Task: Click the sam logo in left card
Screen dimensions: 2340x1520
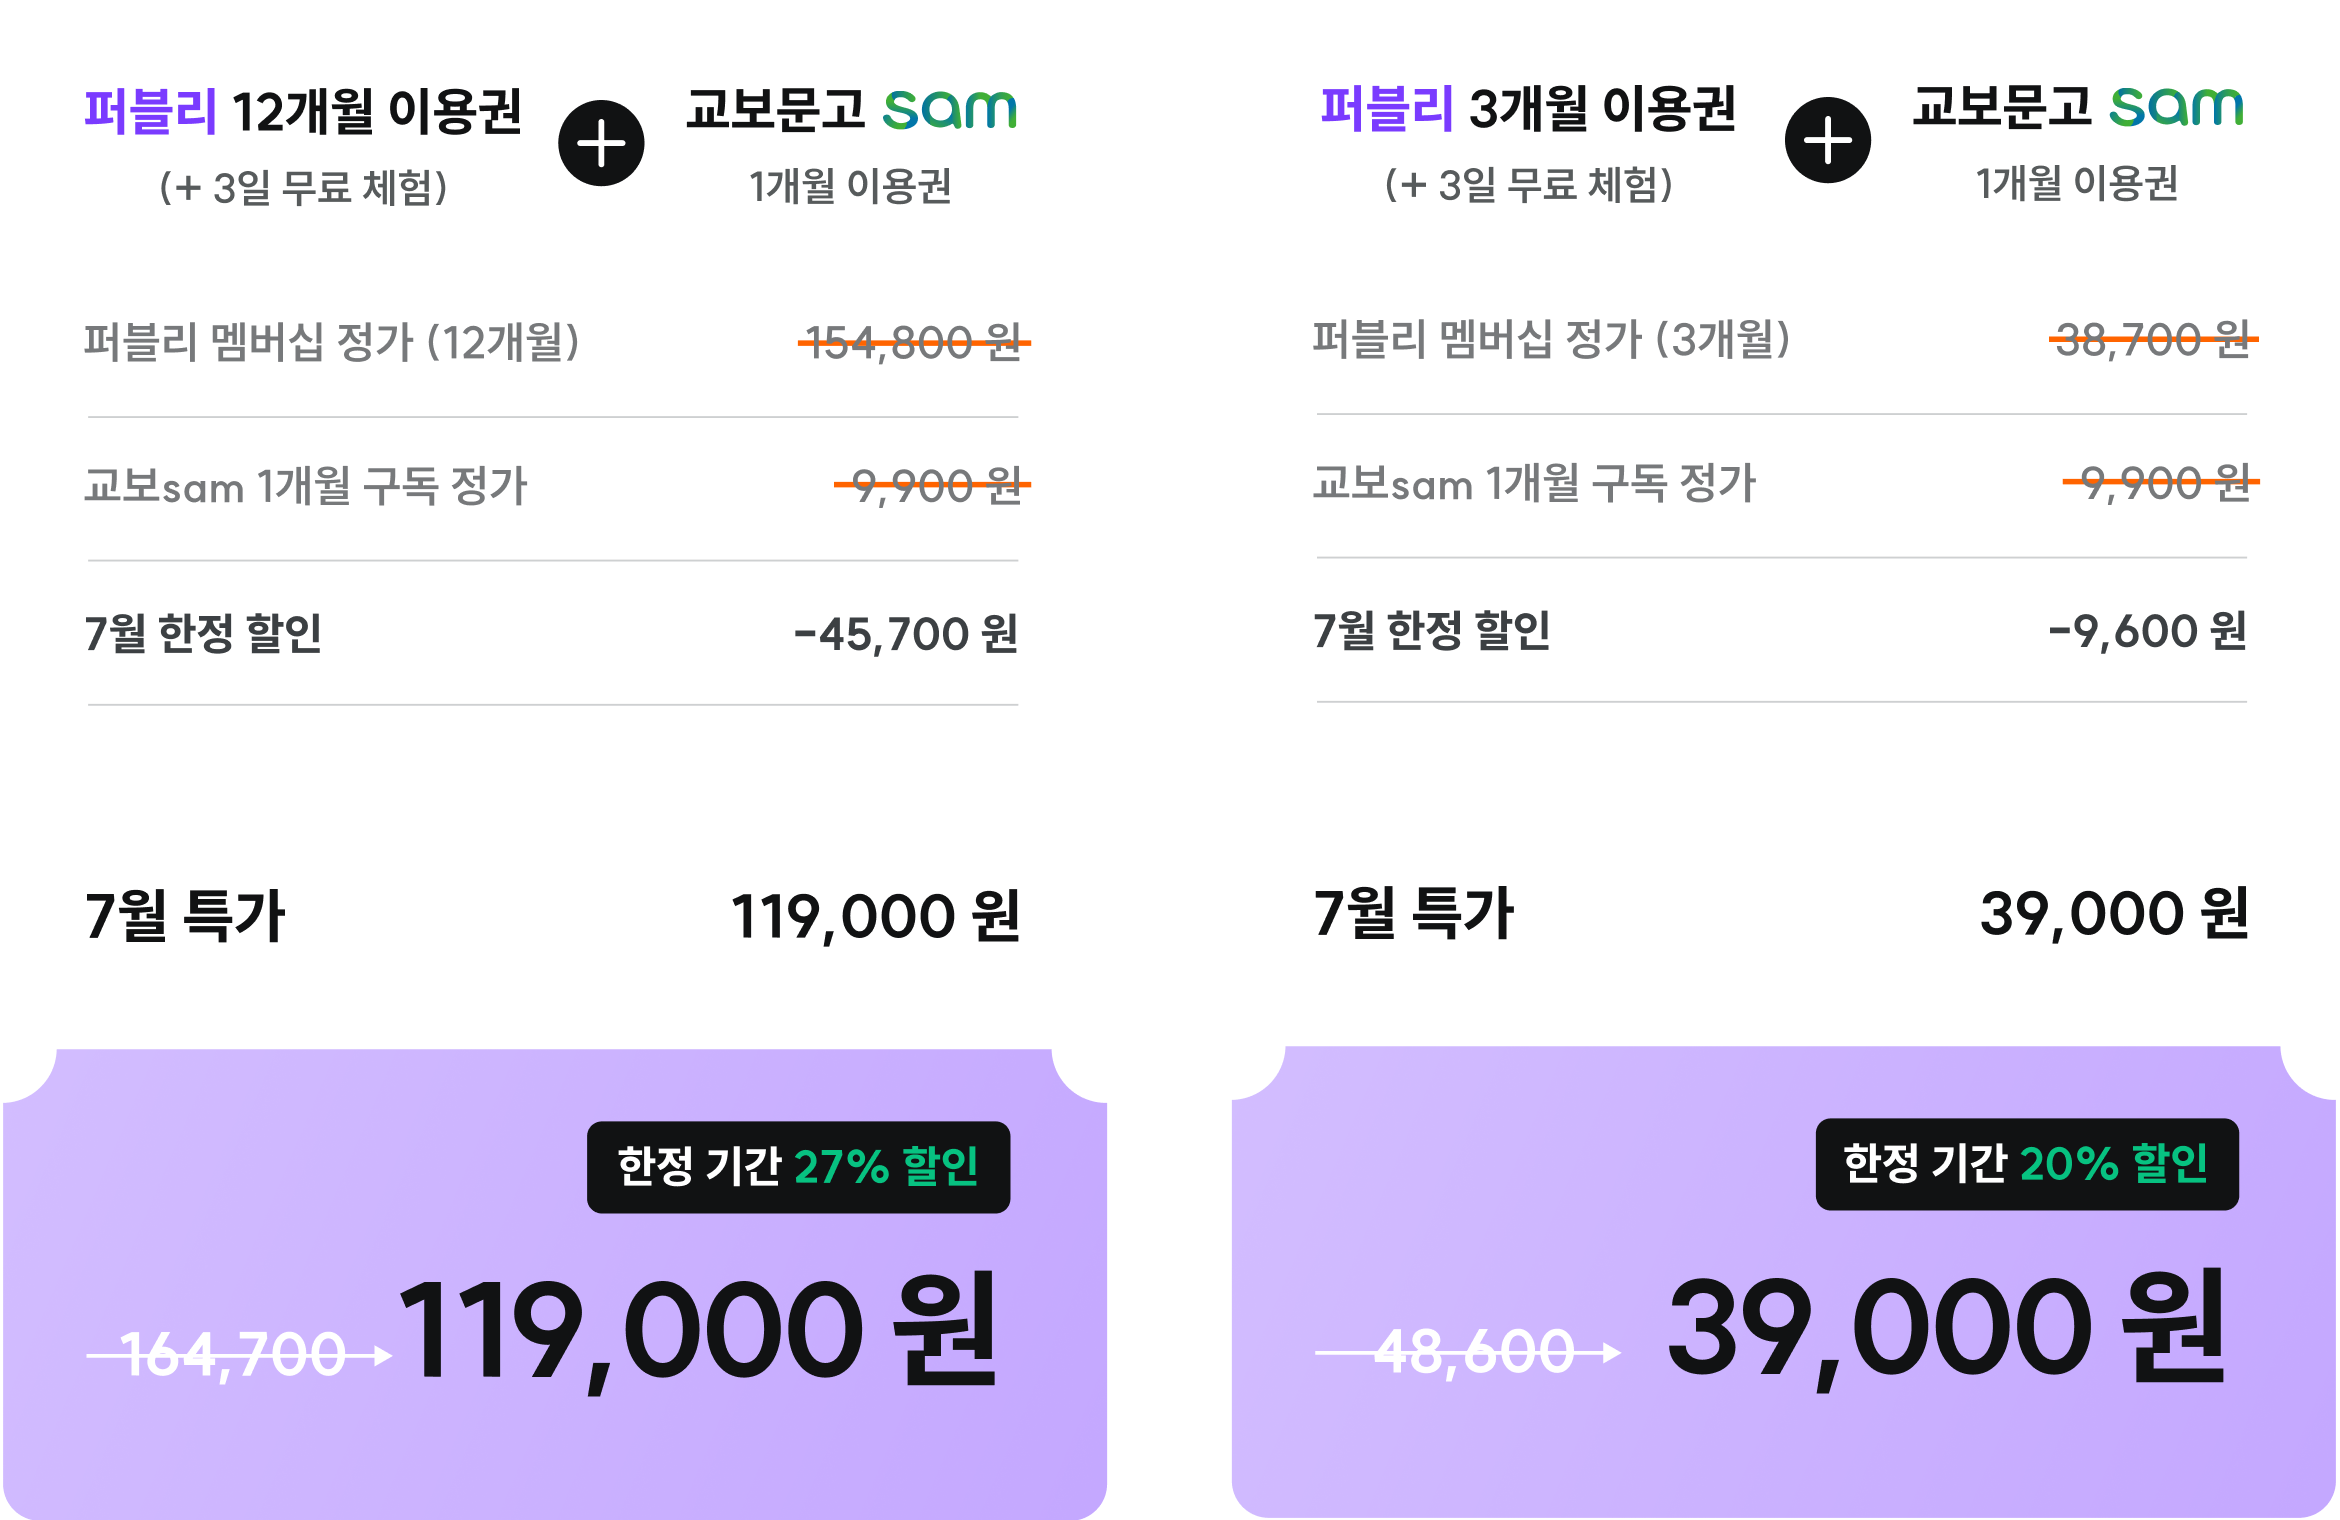Action: (950, 110)
